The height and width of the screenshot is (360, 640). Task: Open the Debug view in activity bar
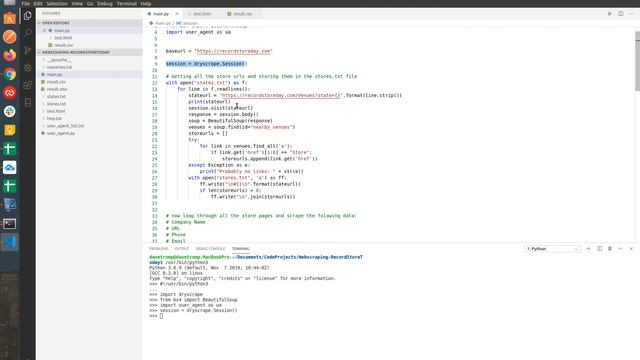[x=27, y=68]
